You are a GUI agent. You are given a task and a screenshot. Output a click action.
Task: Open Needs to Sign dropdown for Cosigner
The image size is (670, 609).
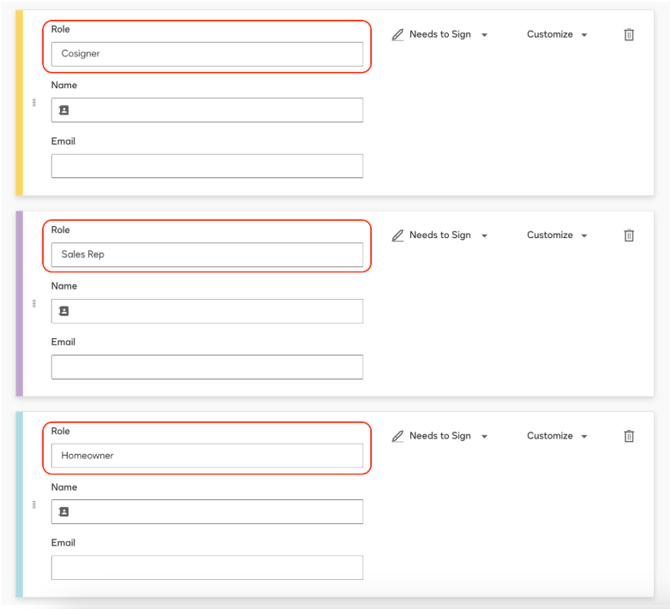pyautogui.click(x=440, y=35)
